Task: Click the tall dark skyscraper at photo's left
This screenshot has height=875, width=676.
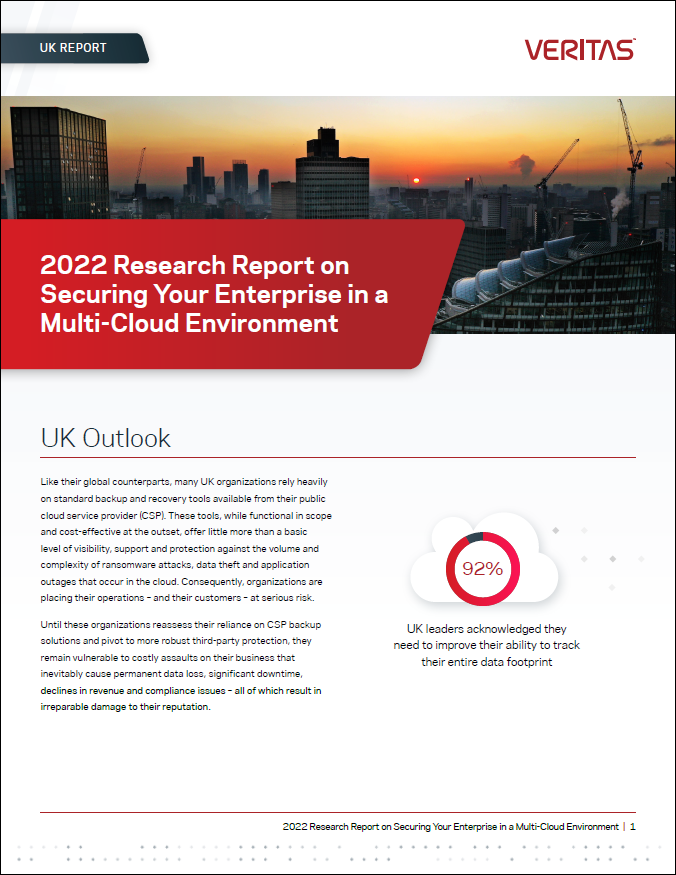Action: point(58,160)
